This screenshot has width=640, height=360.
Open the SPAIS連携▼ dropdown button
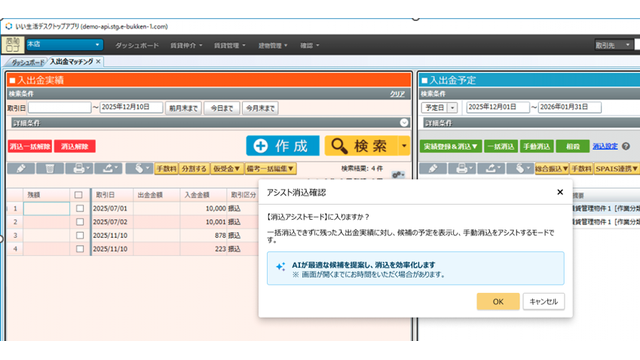tap(616, 169)
